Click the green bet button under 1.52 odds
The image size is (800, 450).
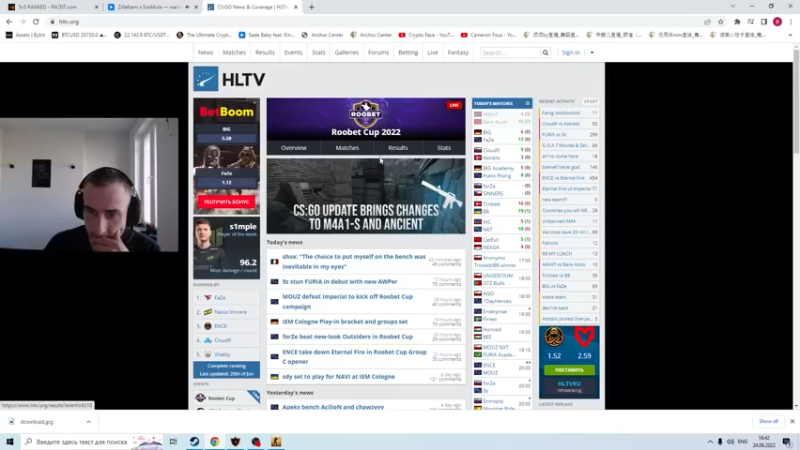click(569, 370)
